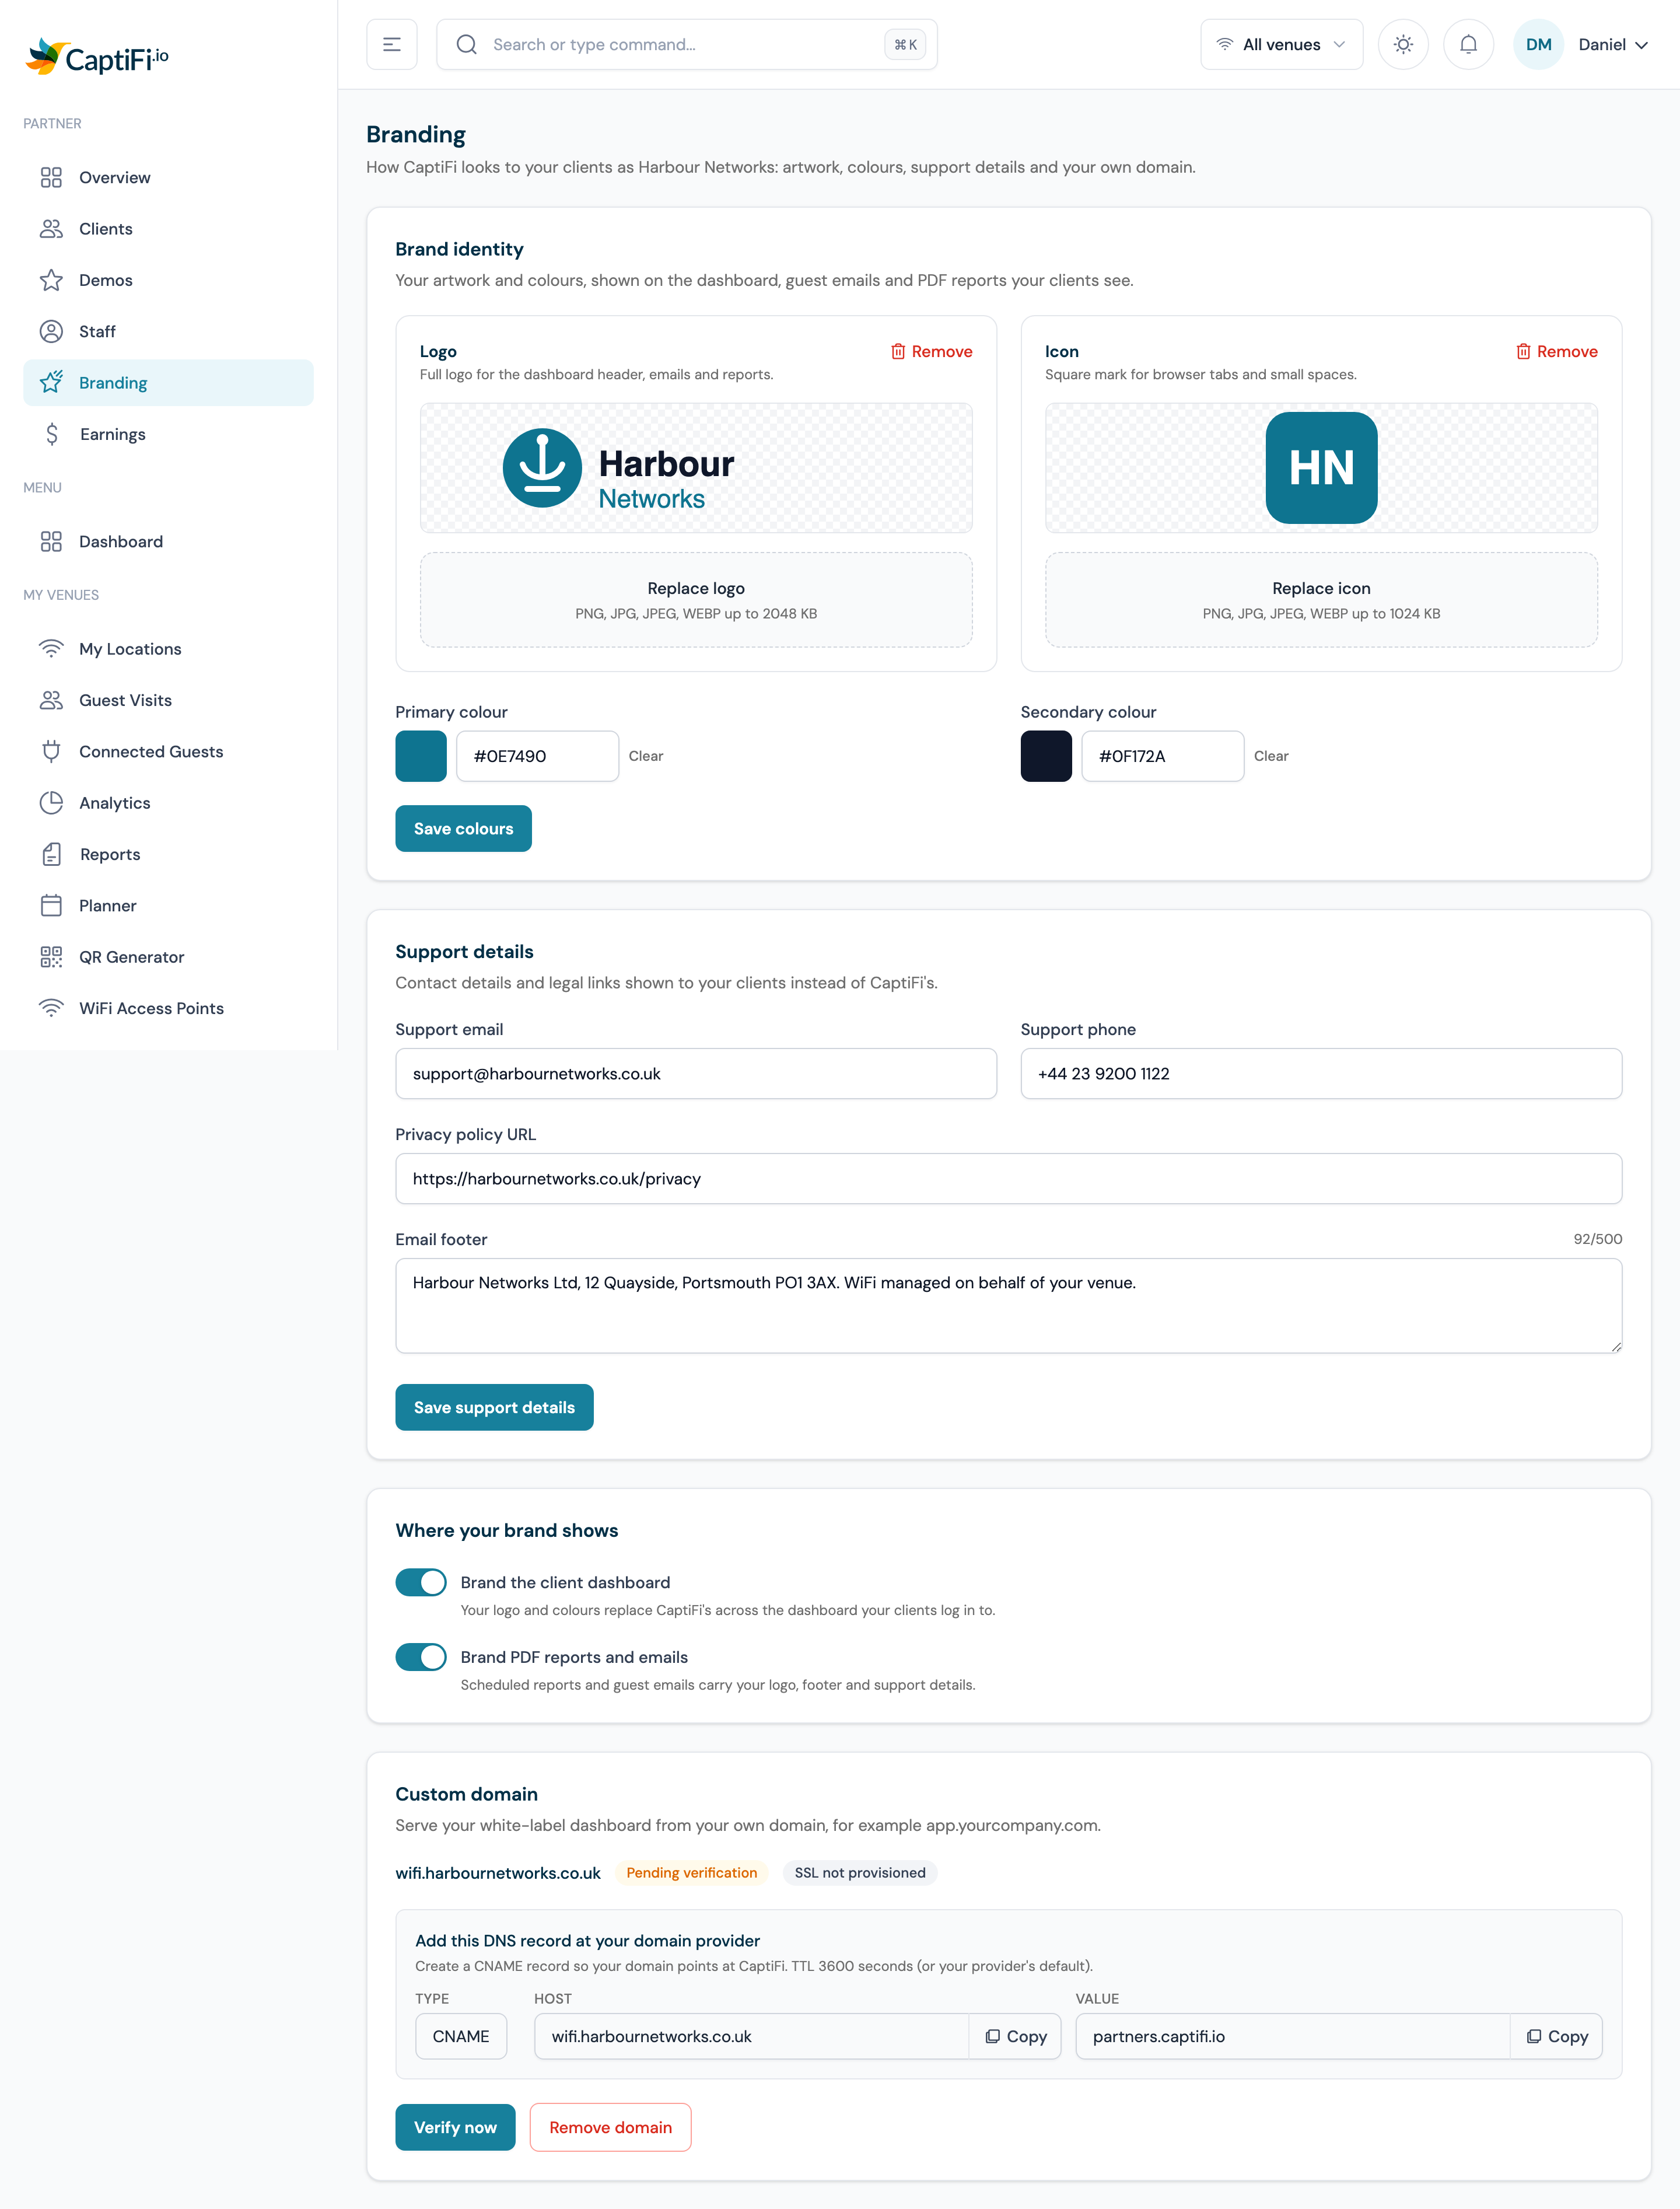Image resolution: width=1680 pixels, height=2209 pixels.
Task: Open the All venues dropdown
Action: point(1281,45)
